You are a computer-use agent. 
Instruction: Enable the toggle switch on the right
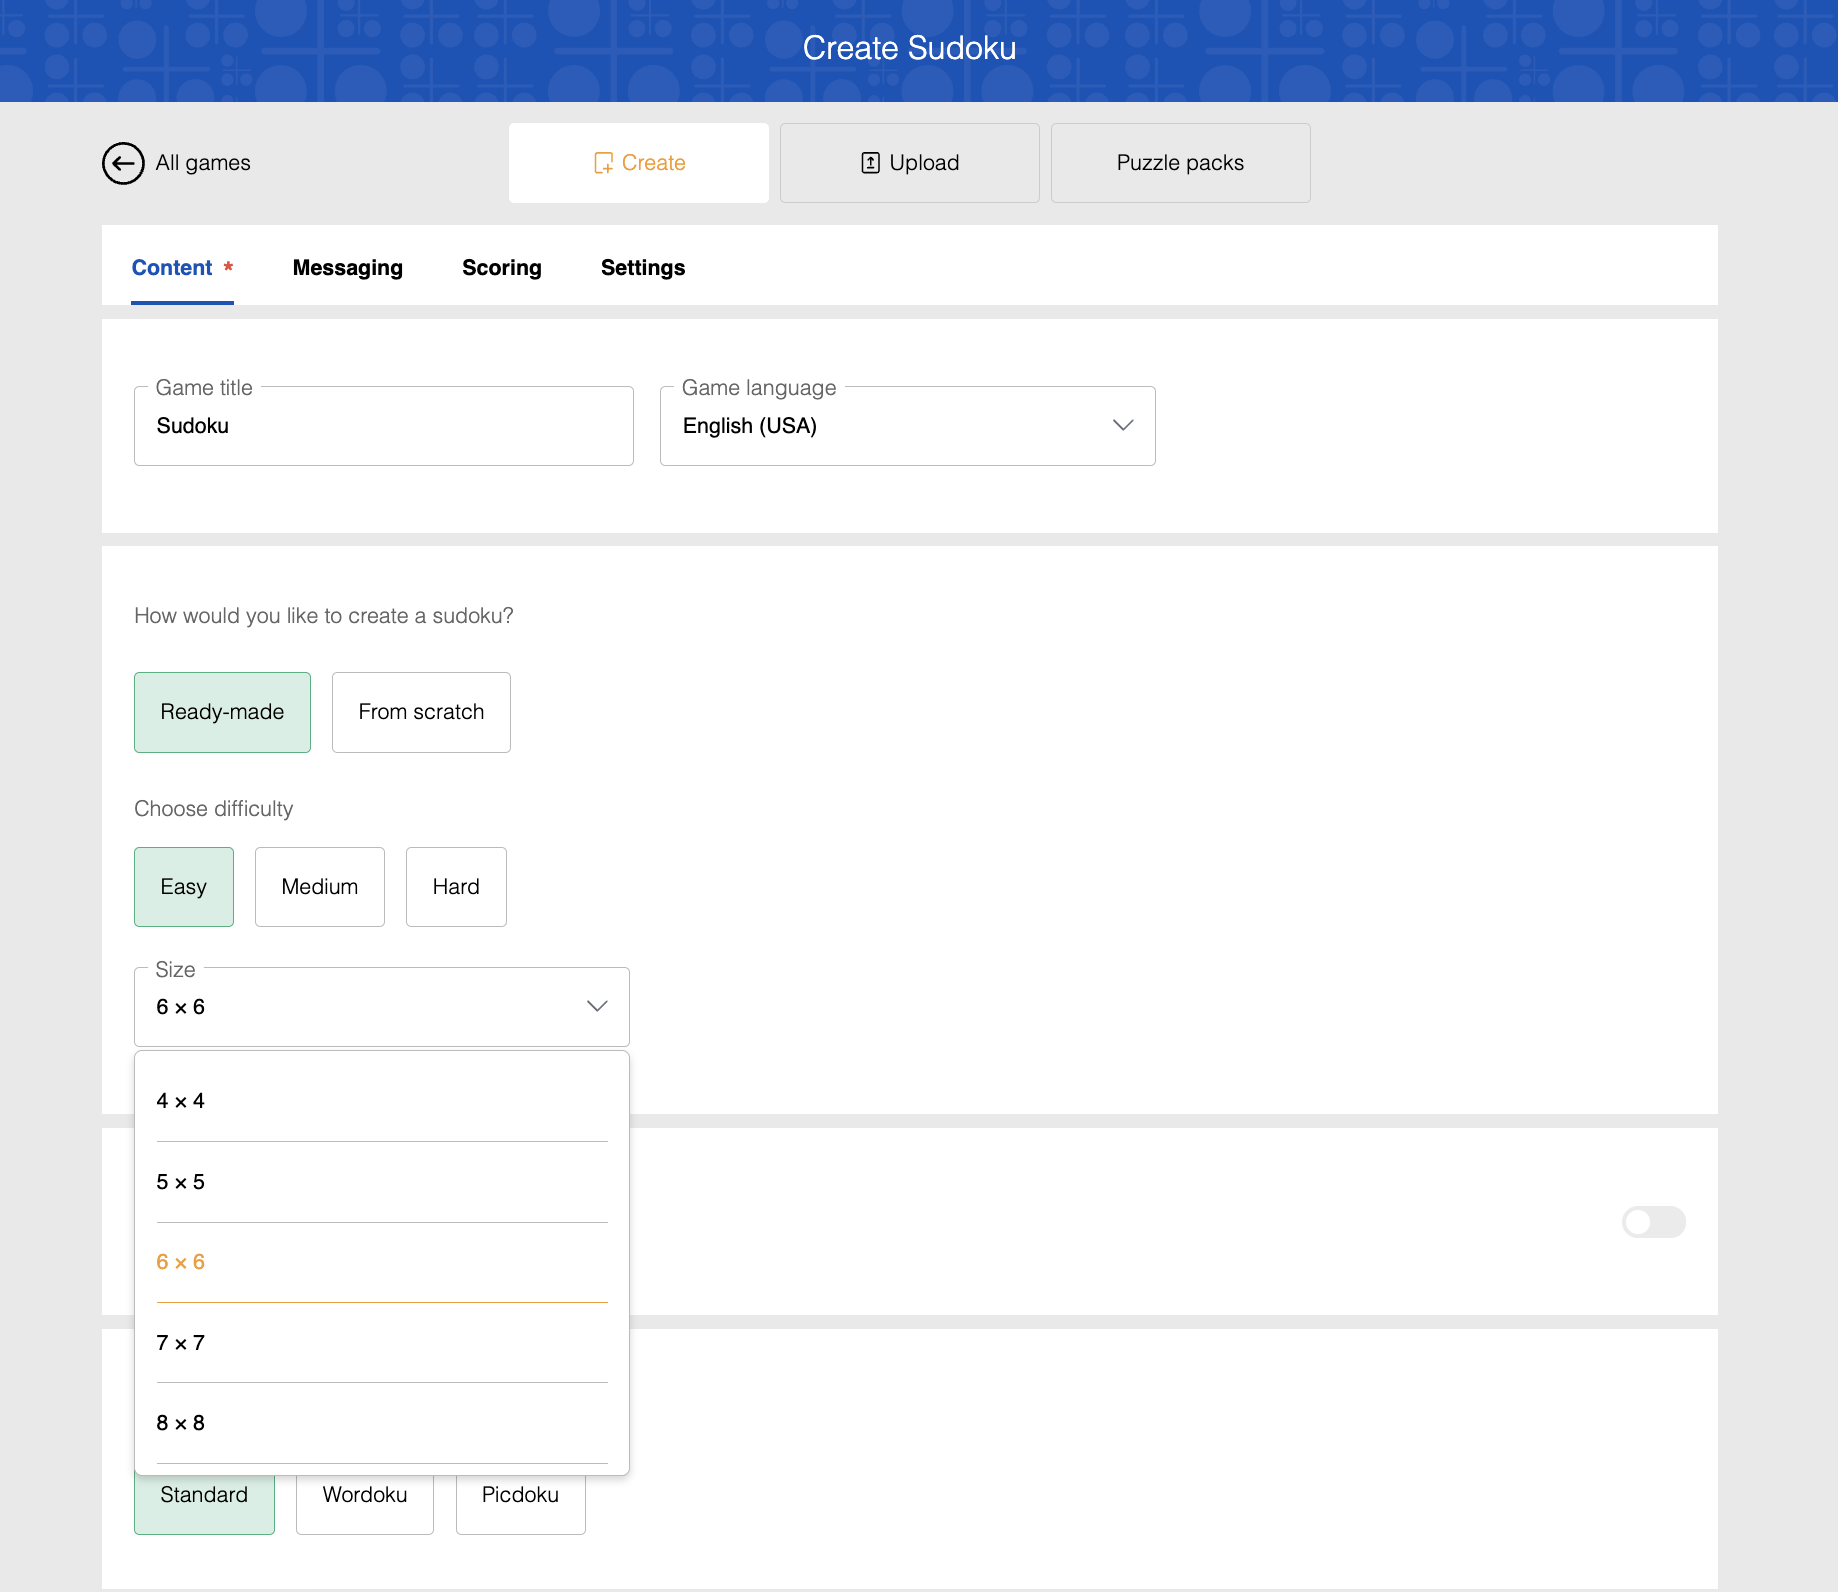click(1653, 1222)
